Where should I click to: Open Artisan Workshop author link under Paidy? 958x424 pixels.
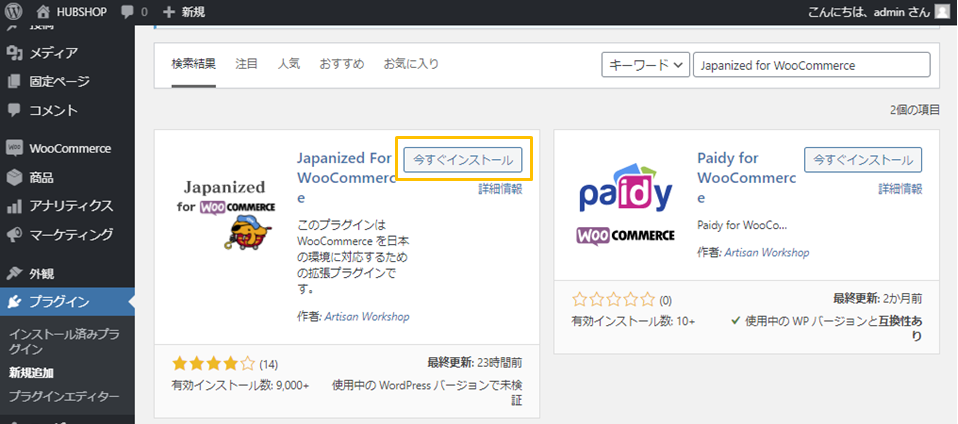coord(766,252)
